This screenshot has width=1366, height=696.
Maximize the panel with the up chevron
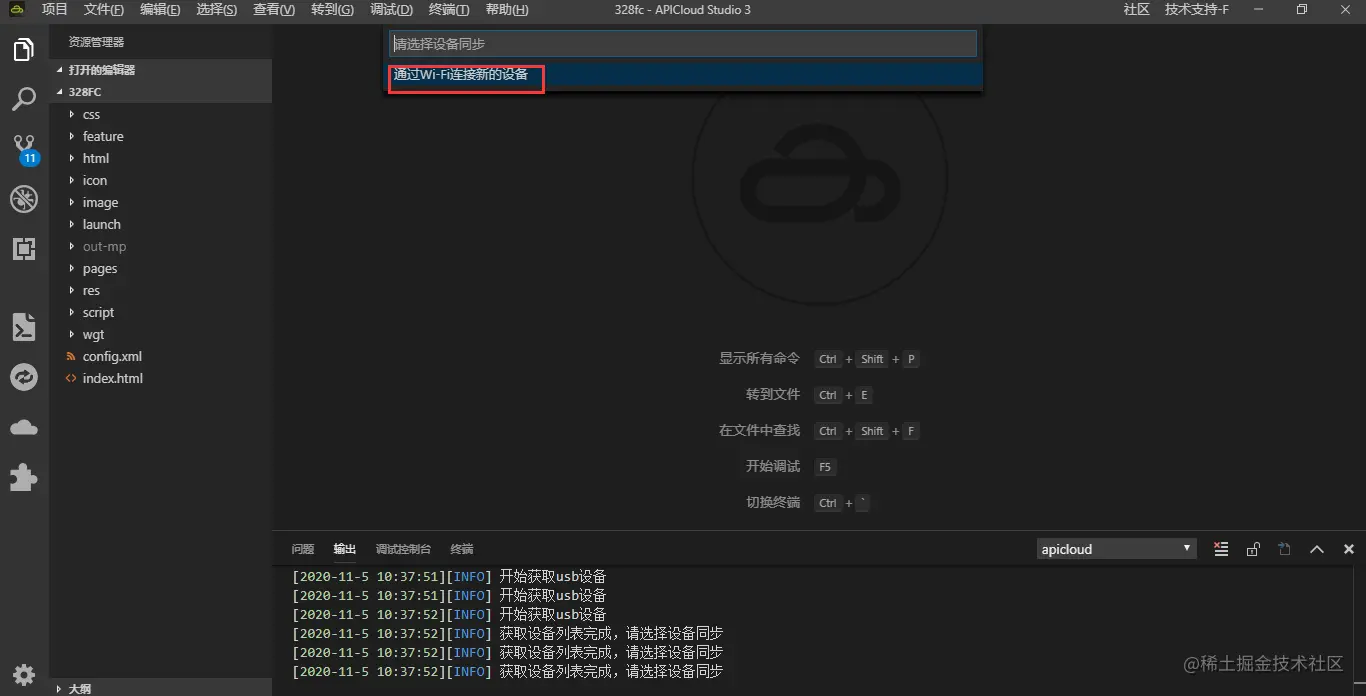pyautogui.click(x=1317, y=549)
